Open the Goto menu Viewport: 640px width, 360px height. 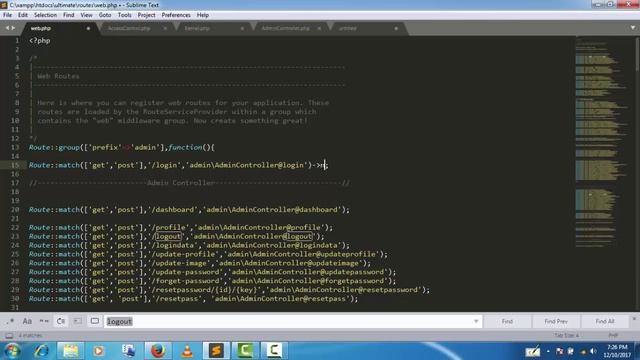pos(105,15)
